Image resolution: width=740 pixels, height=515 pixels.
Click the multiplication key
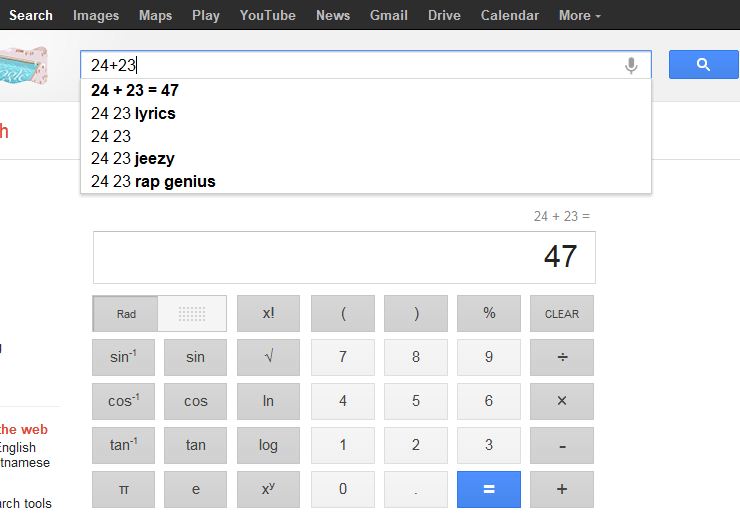tap(562, 401)
